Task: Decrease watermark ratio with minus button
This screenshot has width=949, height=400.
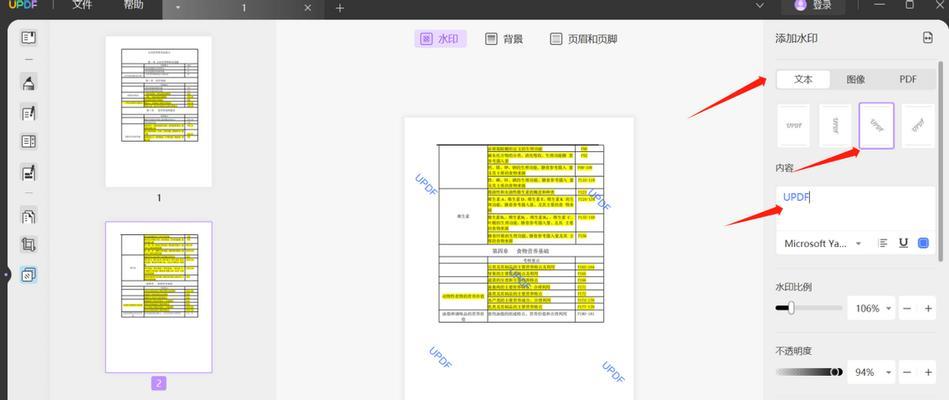Action: click(907, 309)
